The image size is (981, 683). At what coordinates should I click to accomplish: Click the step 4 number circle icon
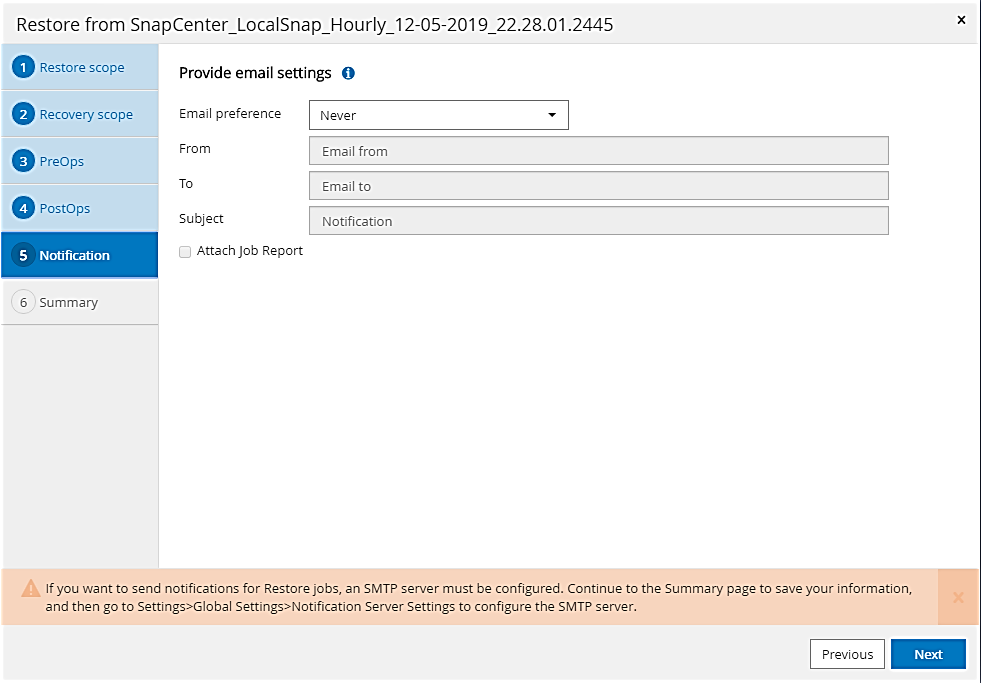pyautogui.click(x=23, y=208)
